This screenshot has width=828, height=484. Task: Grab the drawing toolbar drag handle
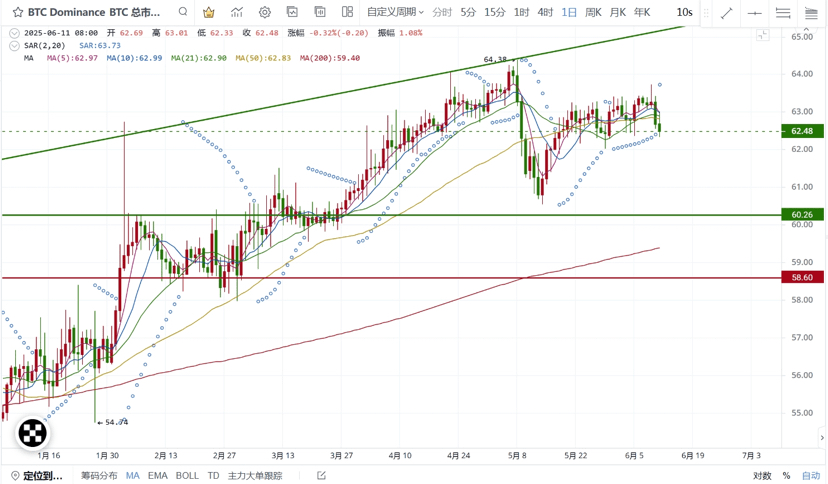tap(706, 13)
